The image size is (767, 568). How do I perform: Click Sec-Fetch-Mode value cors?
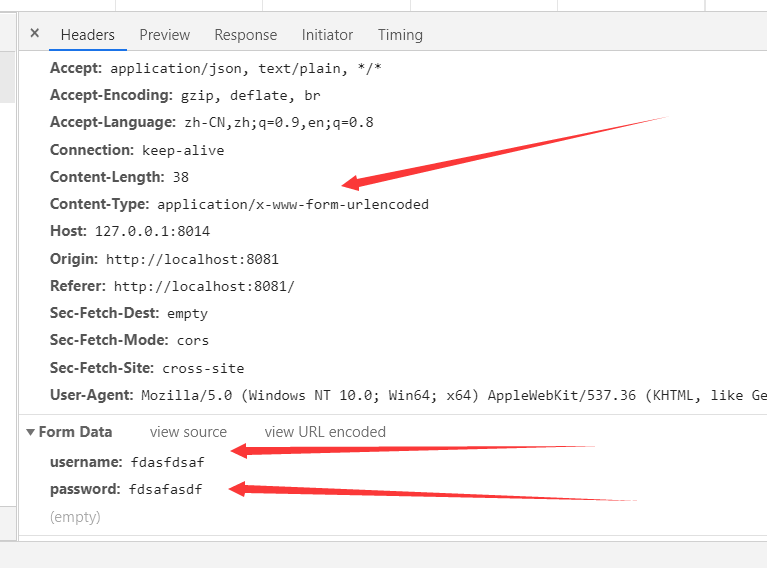(193, 341)
